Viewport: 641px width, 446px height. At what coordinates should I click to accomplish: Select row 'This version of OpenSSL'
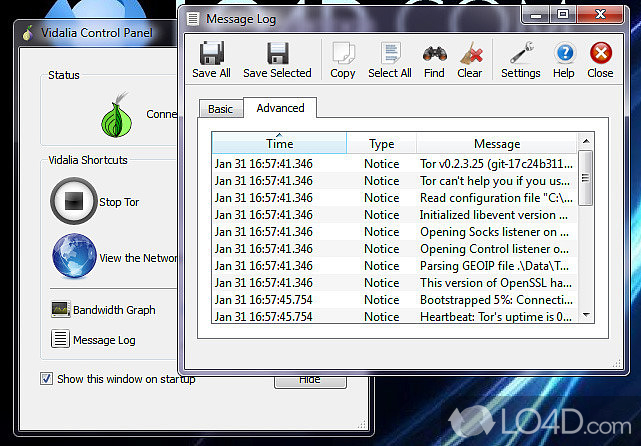(394, 282)
